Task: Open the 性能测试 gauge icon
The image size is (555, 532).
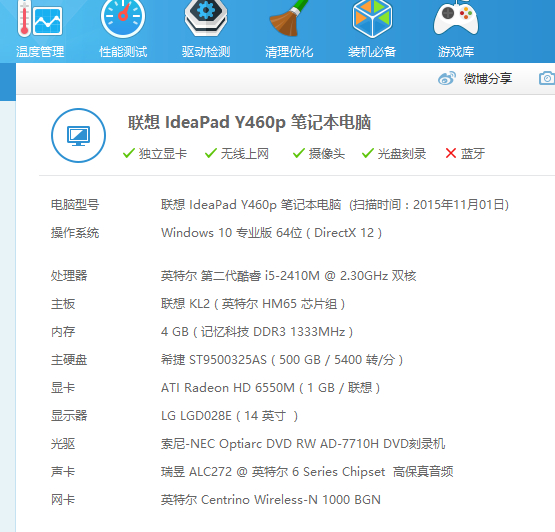Action: click(x=123, y=18)
